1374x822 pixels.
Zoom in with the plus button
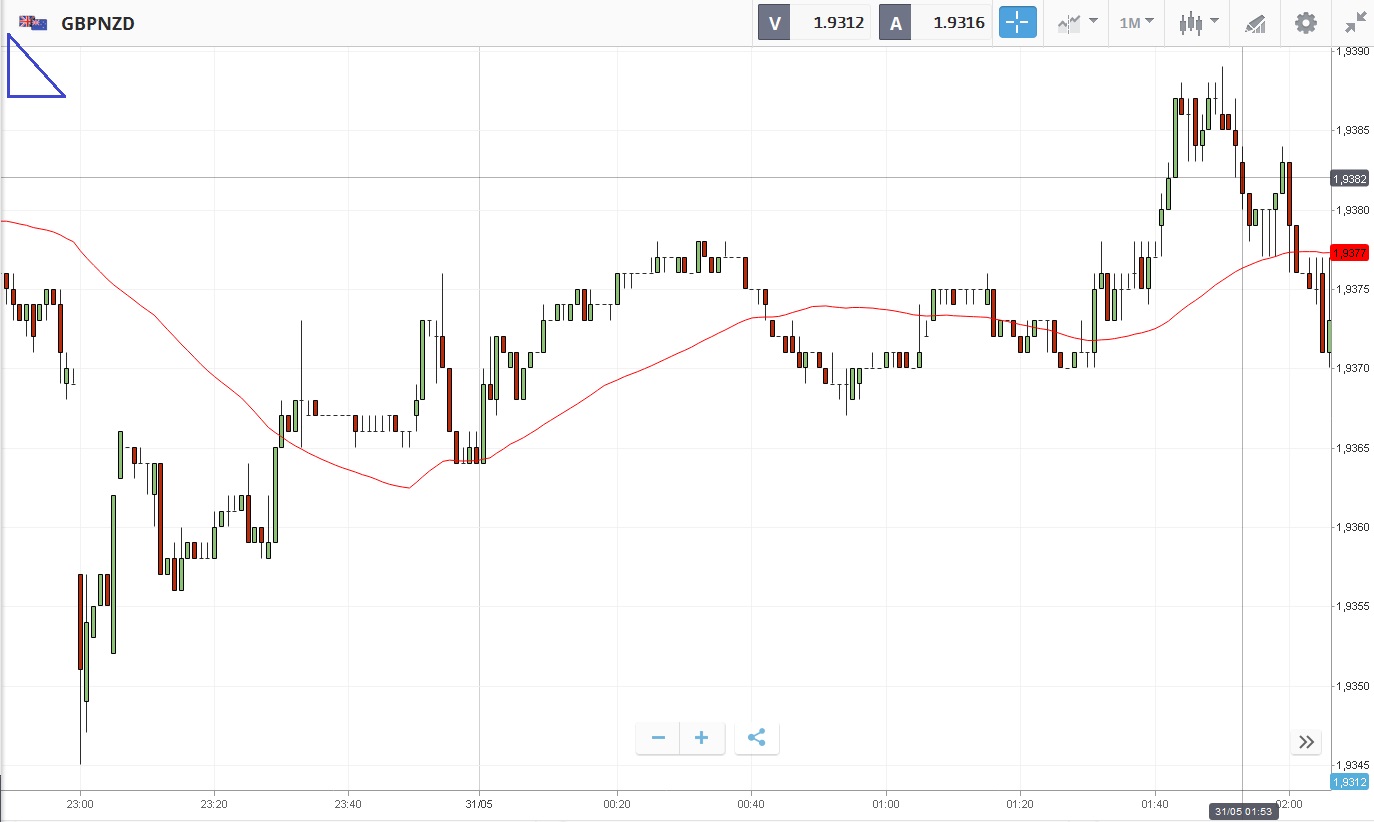[x=702, y=739]
